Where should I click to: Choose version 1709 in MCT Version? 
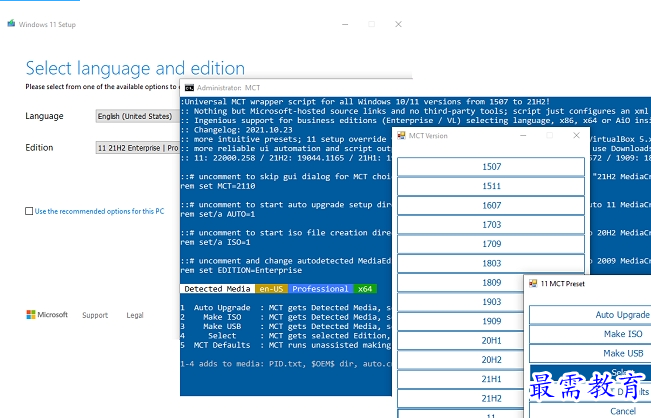491,244
